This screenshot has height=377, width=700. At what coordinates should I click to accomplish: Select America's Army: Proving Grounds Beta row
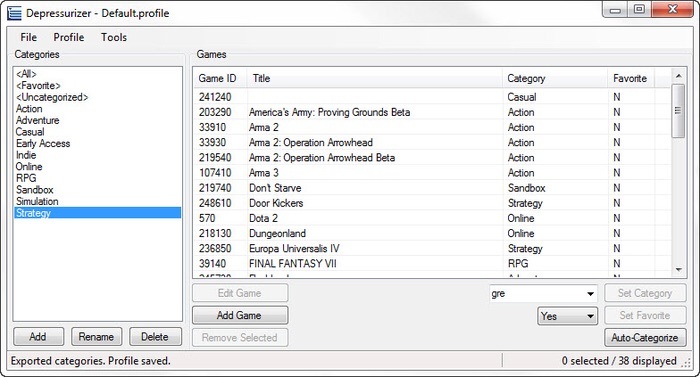pyautogui.click(x=432, y=112)
